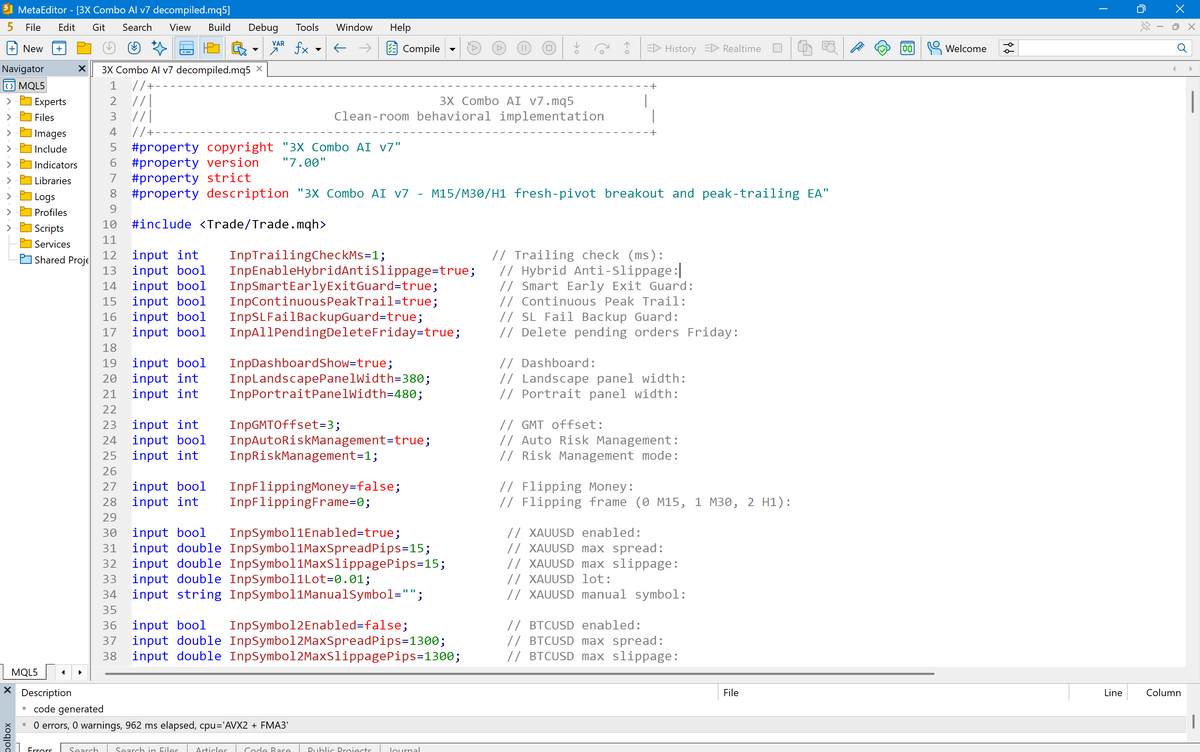Open dropdown next to the folder cursor icon
This screenshot has width=1200, height=752.
tap(255, 48)
